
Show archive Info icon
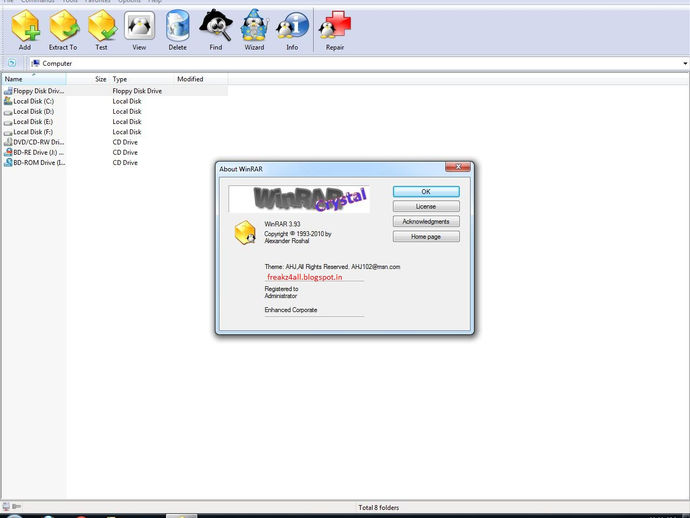point(292,30)
